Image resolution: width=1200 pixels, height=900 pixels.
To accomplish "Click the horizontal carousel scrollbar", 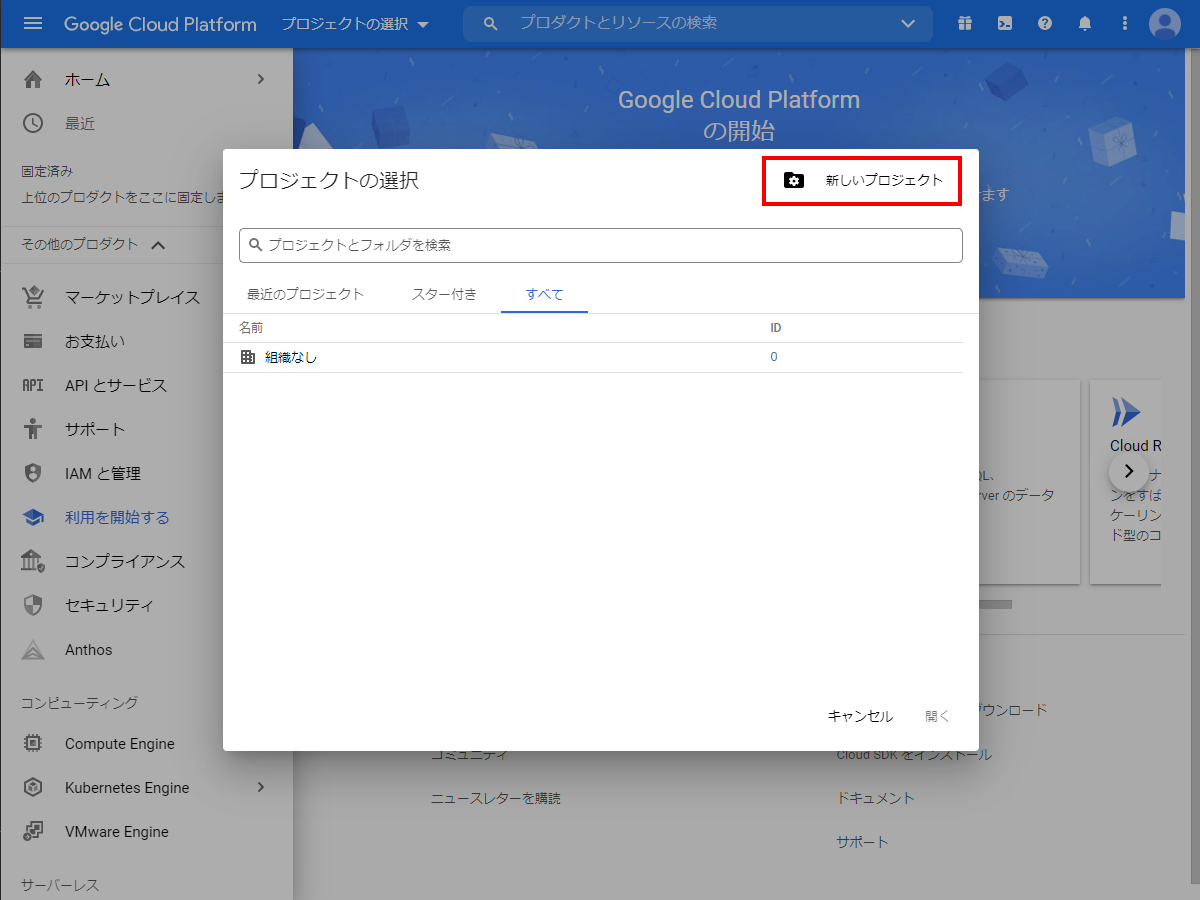I will pyautogui.click(x=996, y=604).
